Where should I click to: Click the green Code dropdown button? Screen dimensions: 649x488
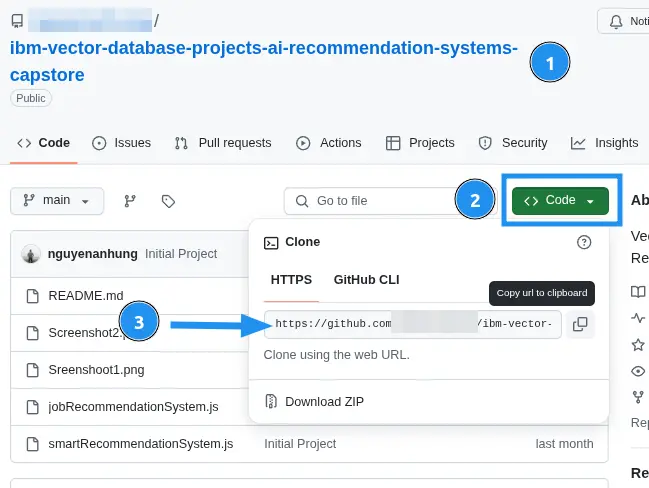560,200
